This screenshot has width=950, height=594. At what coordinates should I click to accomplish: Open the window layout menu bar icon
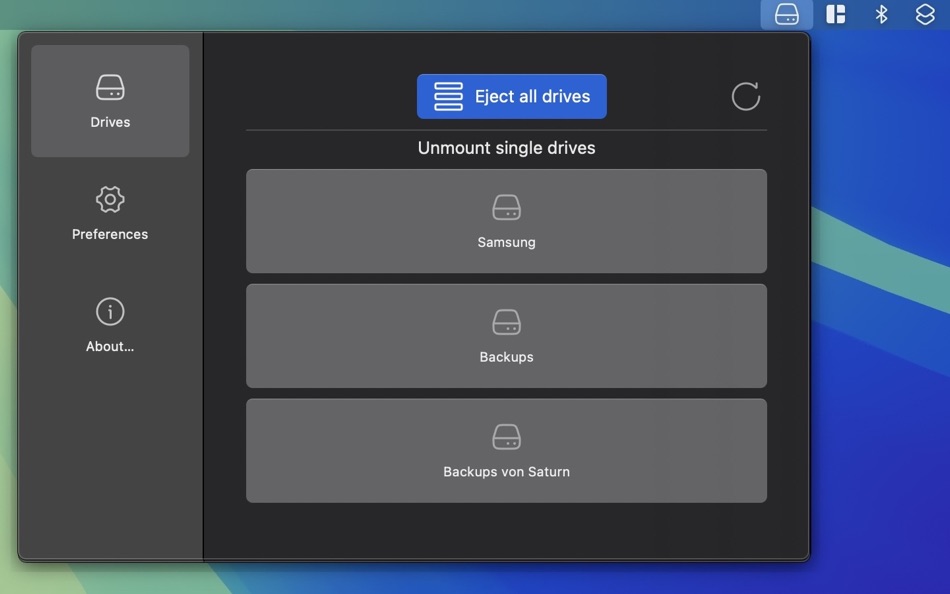835,14
